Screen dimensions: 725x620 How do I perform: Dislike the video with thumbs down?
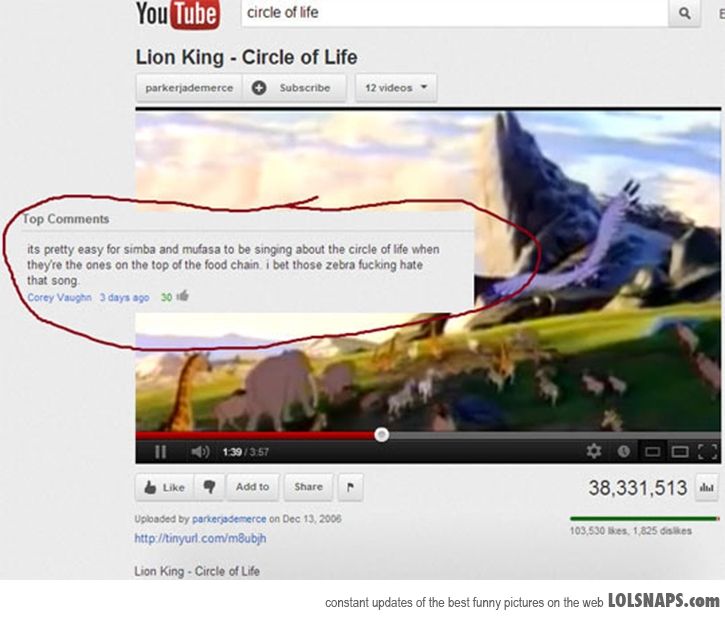(209, 487)
